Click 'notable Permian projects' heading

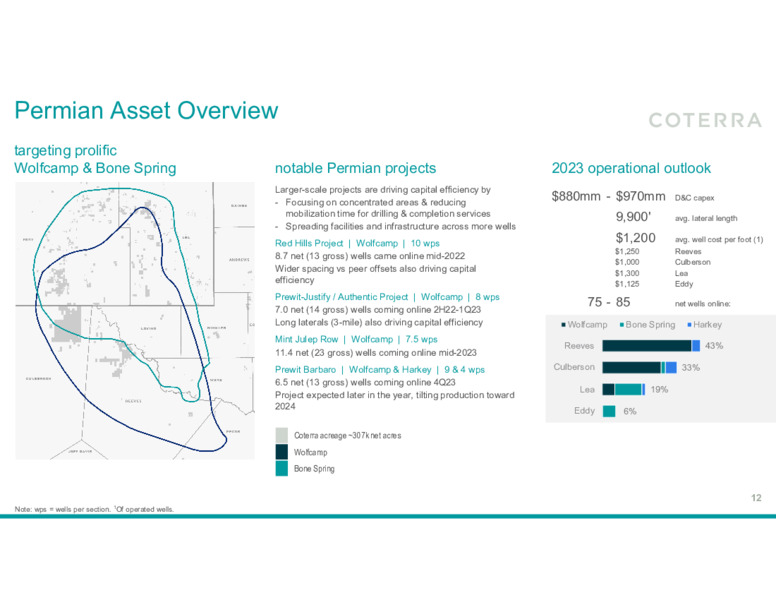click(355, 168)
